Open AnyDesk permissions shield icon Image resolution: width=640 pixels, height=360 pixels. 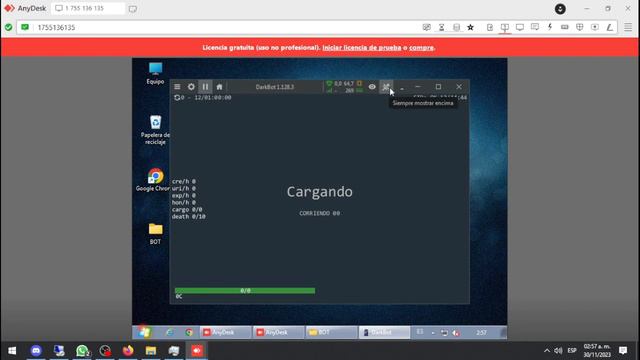click(580, 27)
